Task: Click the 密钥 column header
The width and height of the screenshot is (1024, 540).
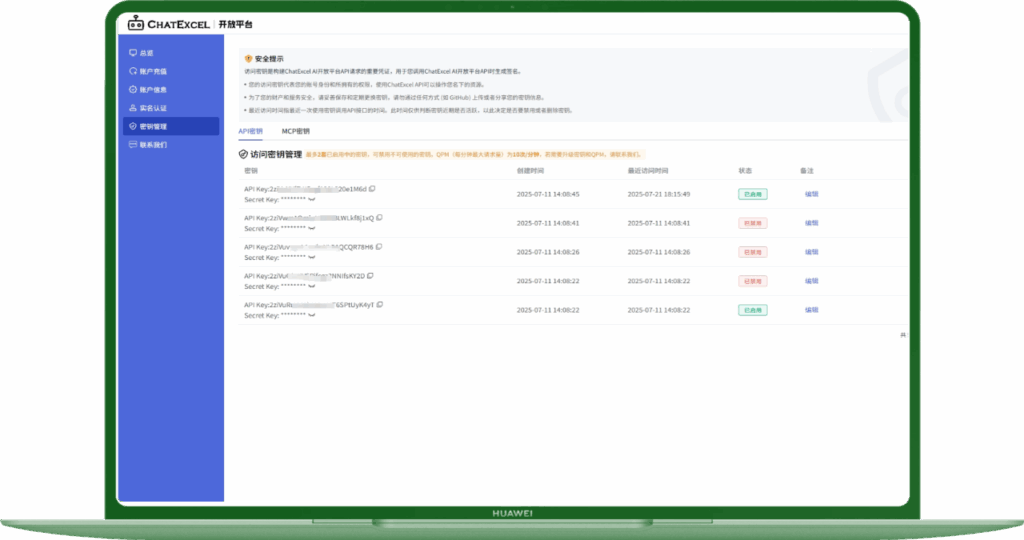Action: click(251, 171)
